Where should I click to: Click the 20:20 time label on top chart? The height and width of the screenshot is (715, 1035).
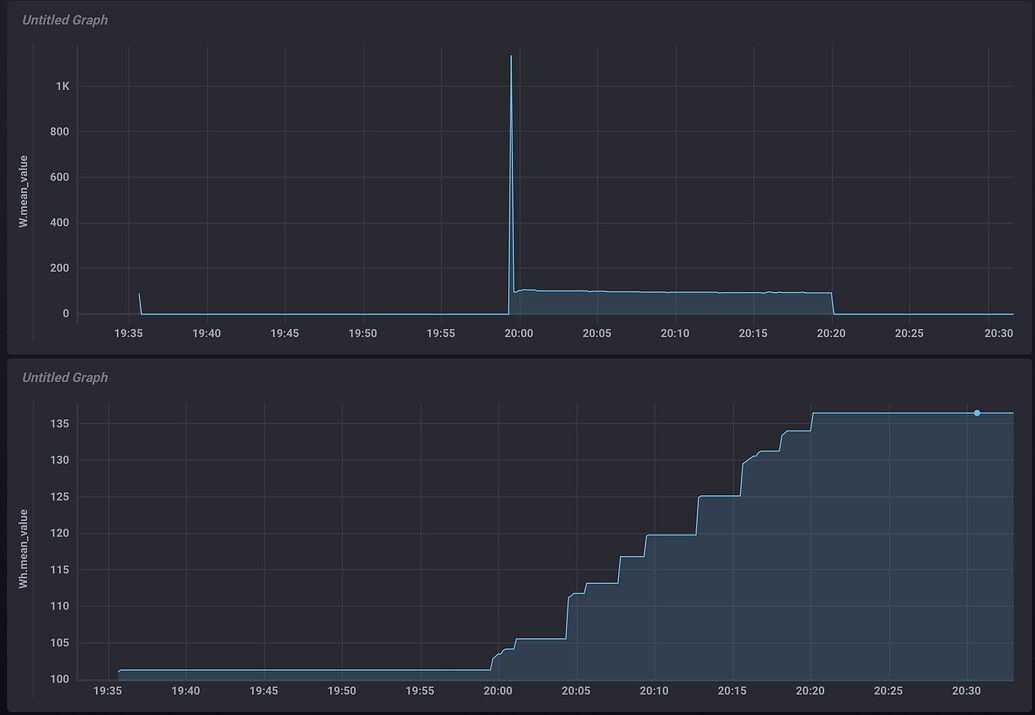click(831, 333)
